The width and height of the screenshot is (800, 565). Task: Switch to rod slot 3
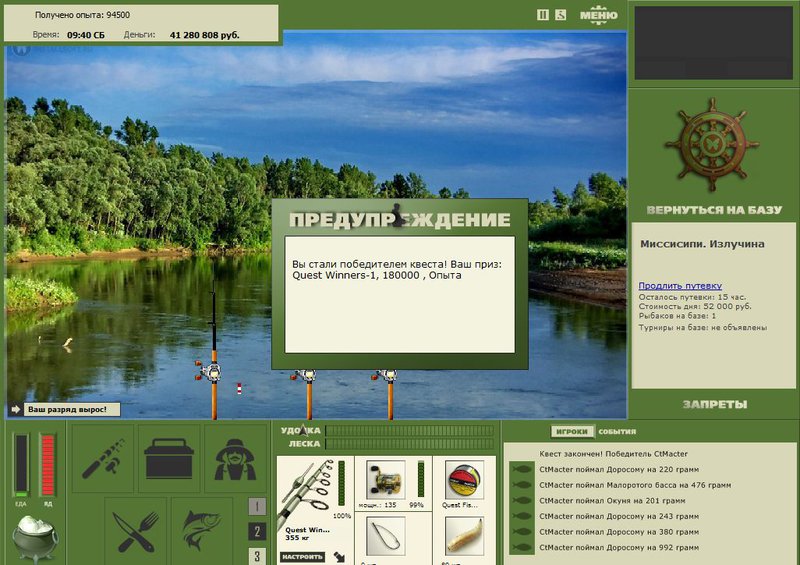257,556
